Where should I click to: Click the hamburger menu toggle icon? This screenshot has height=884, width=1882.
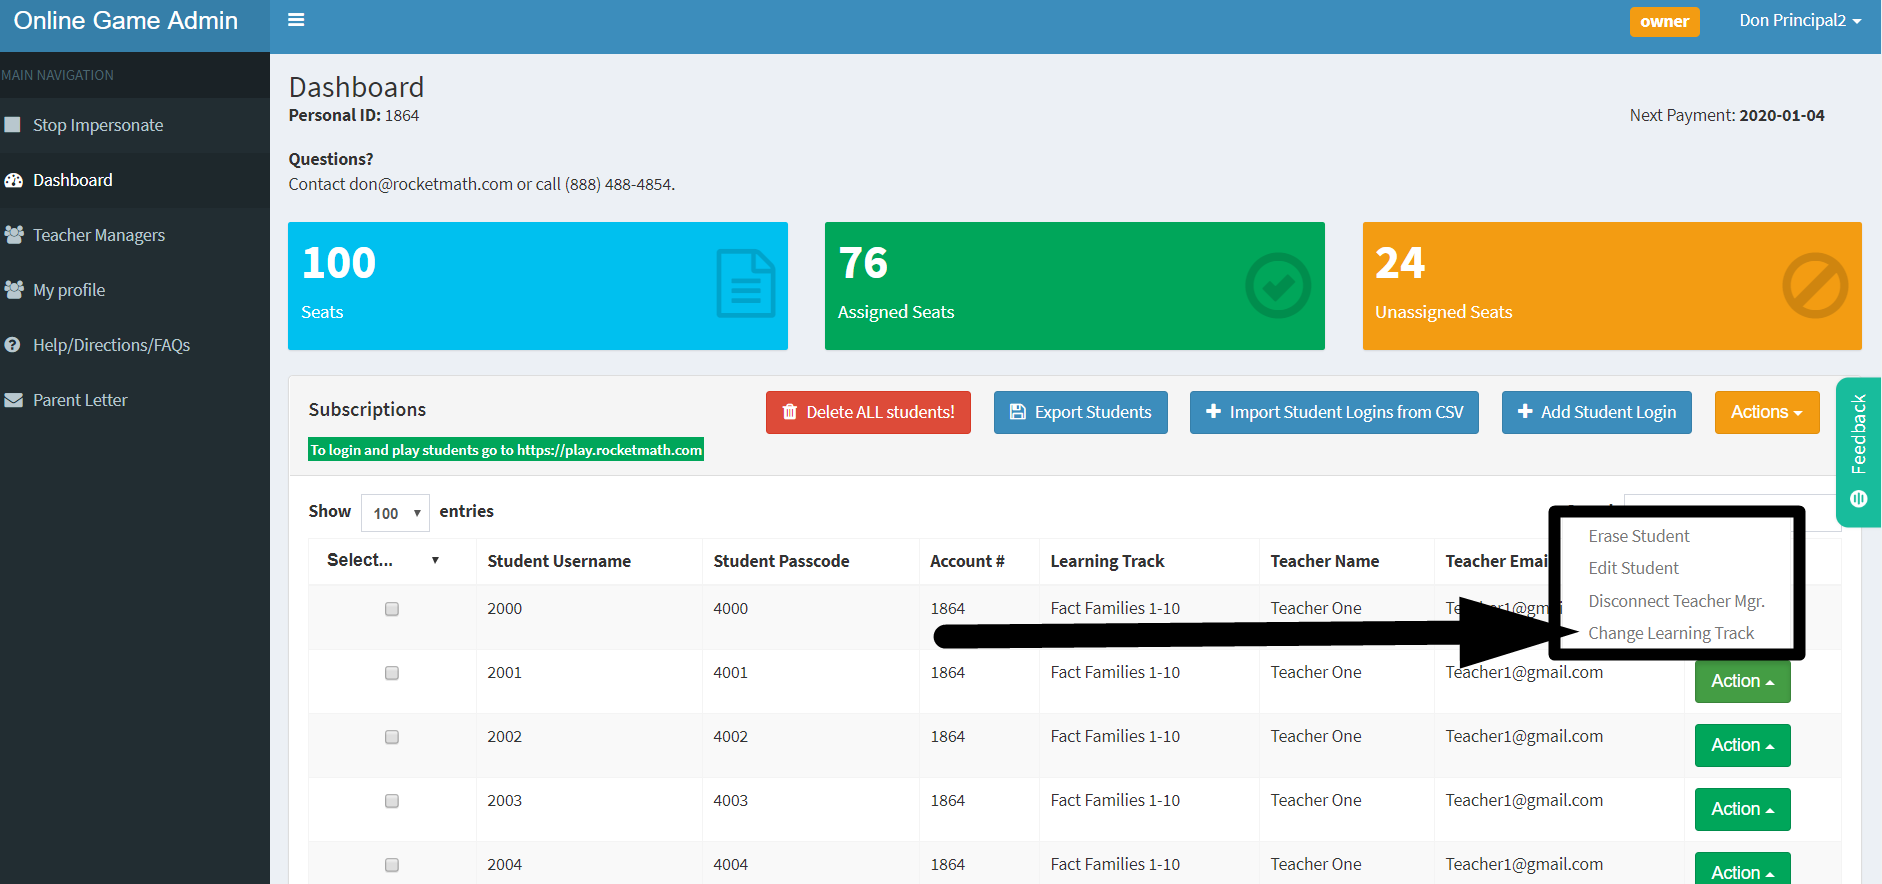point(296,20)
